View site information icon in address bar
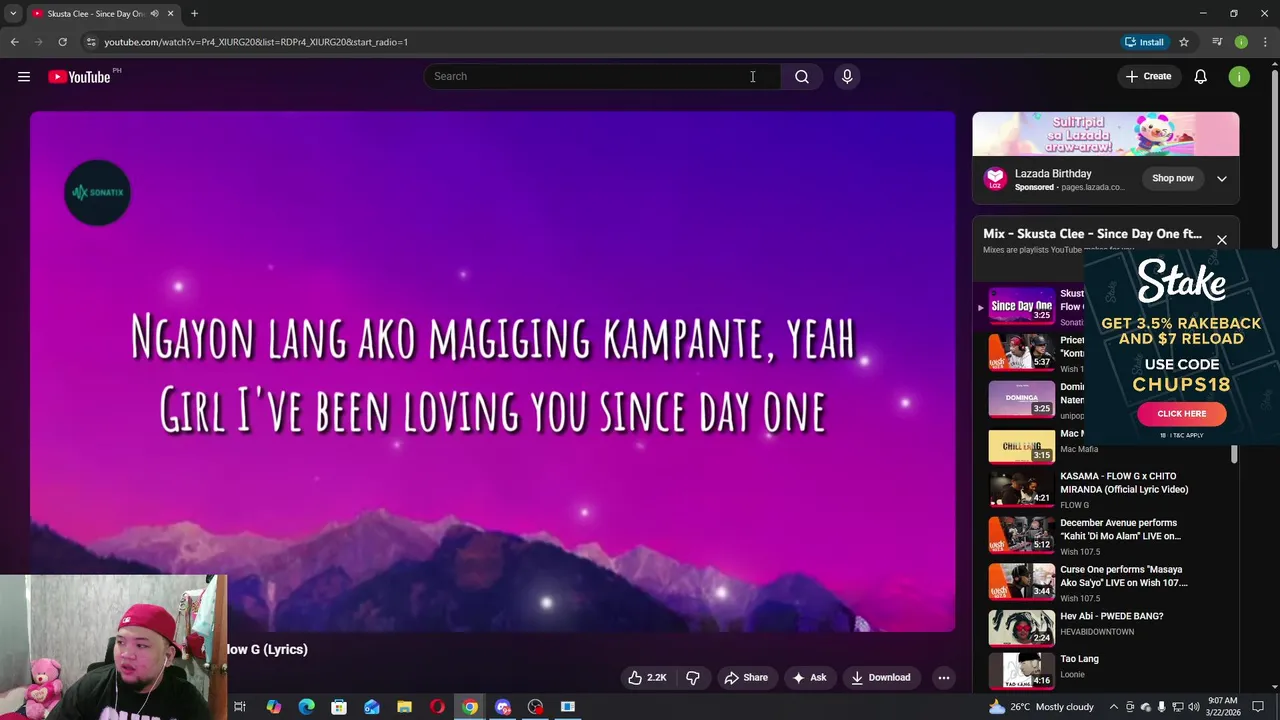The height and width of the screenshot is (720, 1280). pos(90,42)
